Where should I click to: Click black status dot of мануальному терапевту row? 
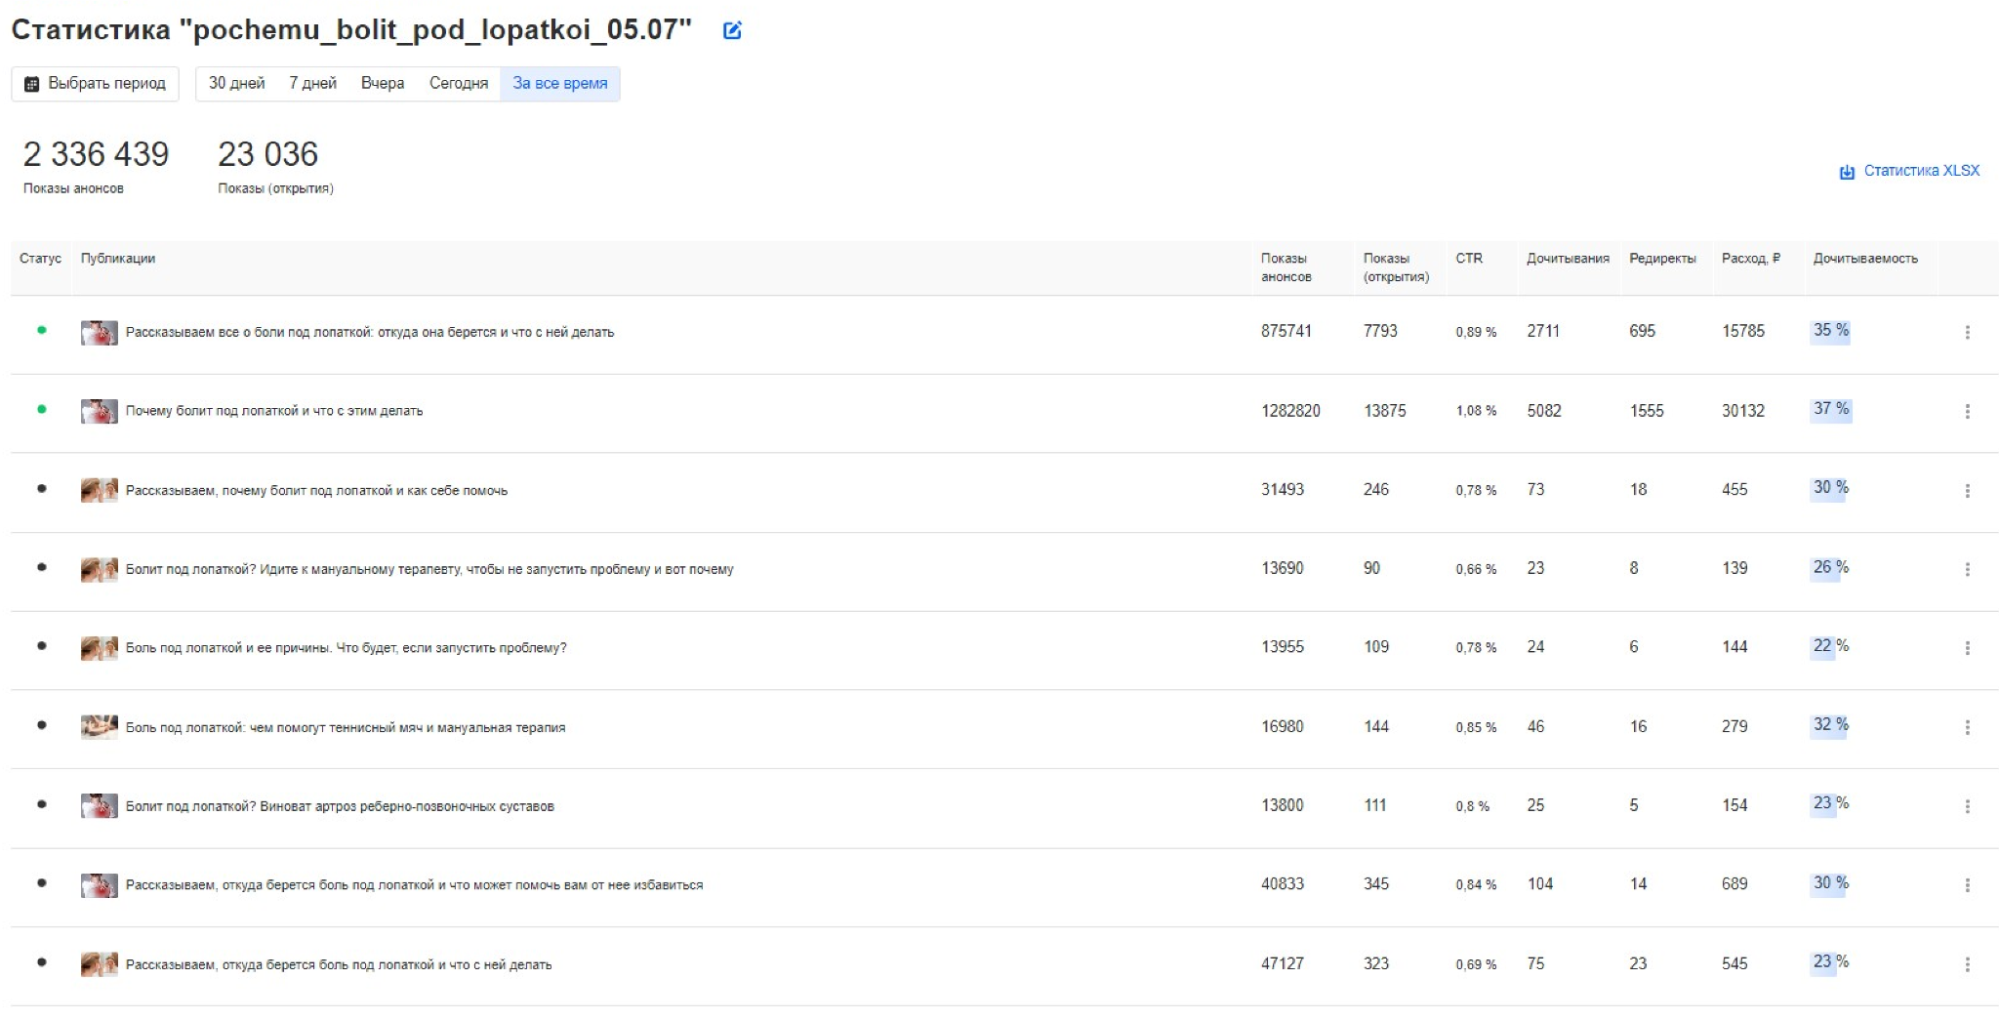[x=41, y=567]
